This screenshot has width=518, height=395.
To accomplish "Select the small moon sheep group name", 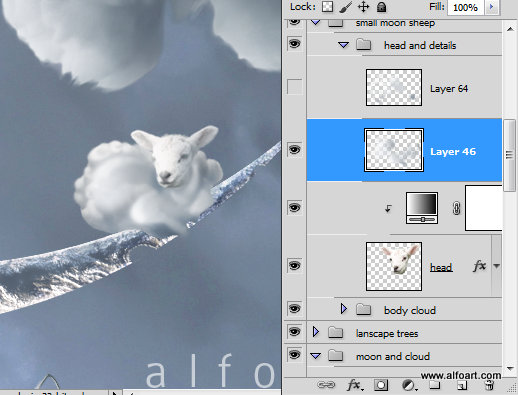I will click(395, 23).
